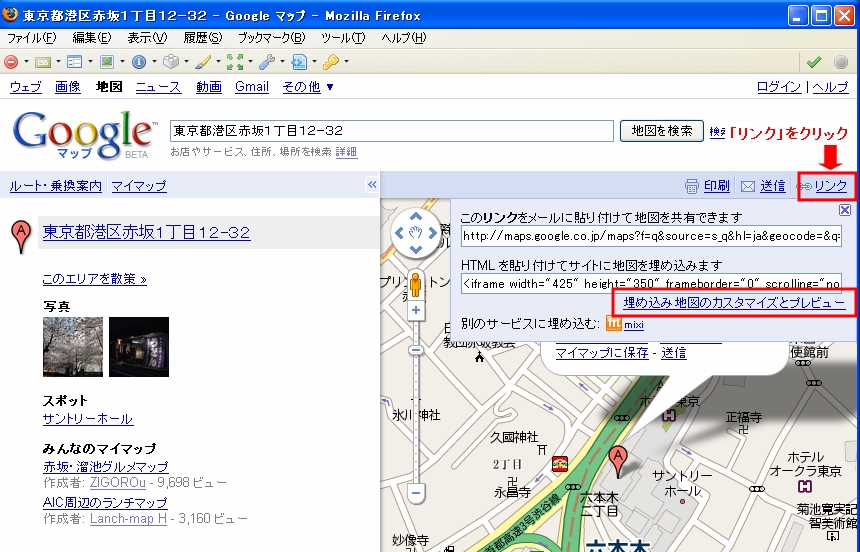The image size is (860, 552).
Task: Click the Images icon in toolbar
Action: pos(107,62)
